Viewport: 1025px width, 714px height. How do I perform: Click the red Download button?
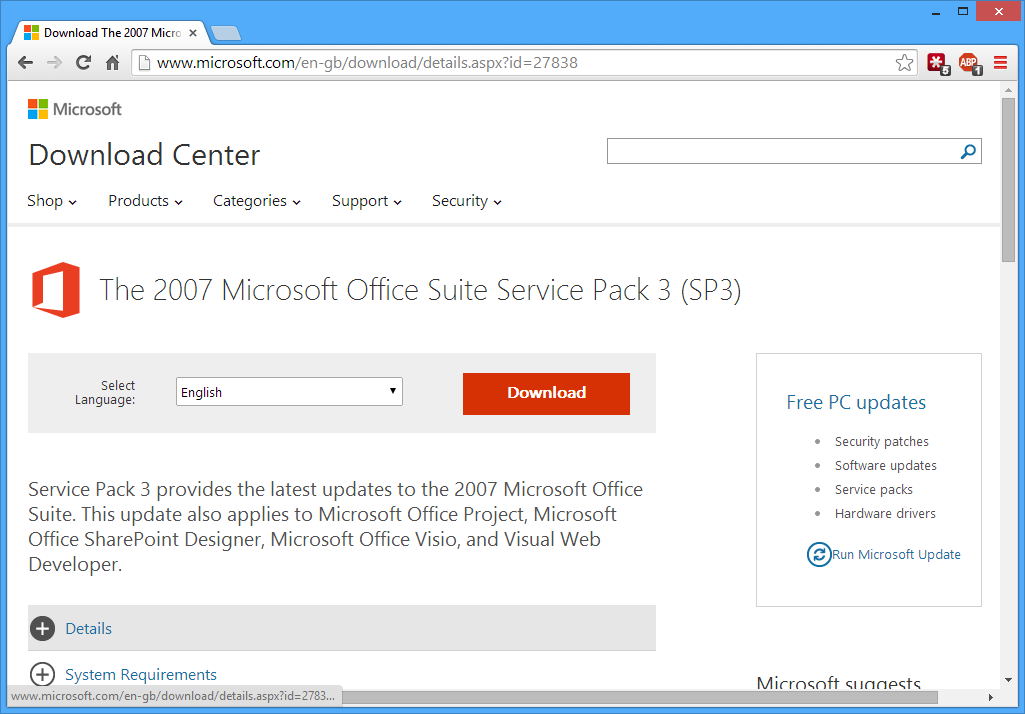(546, 394)
